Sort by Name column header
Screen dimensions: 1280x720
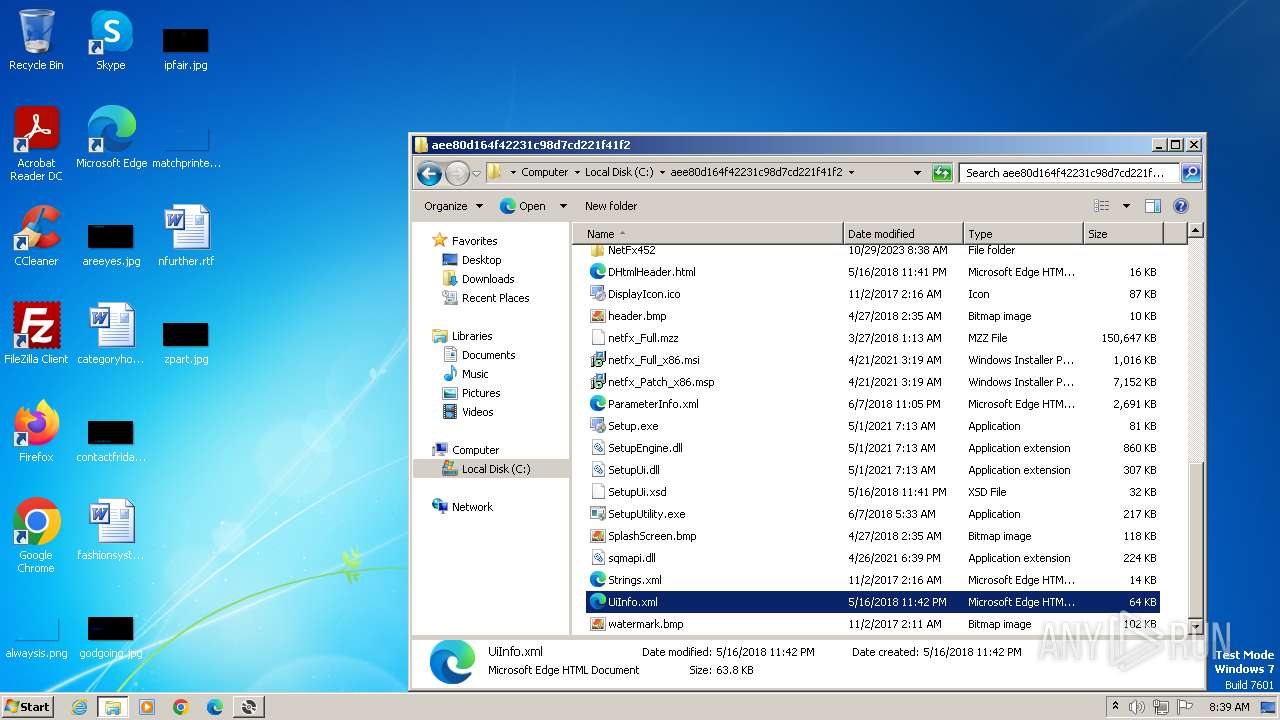point(708,233)
